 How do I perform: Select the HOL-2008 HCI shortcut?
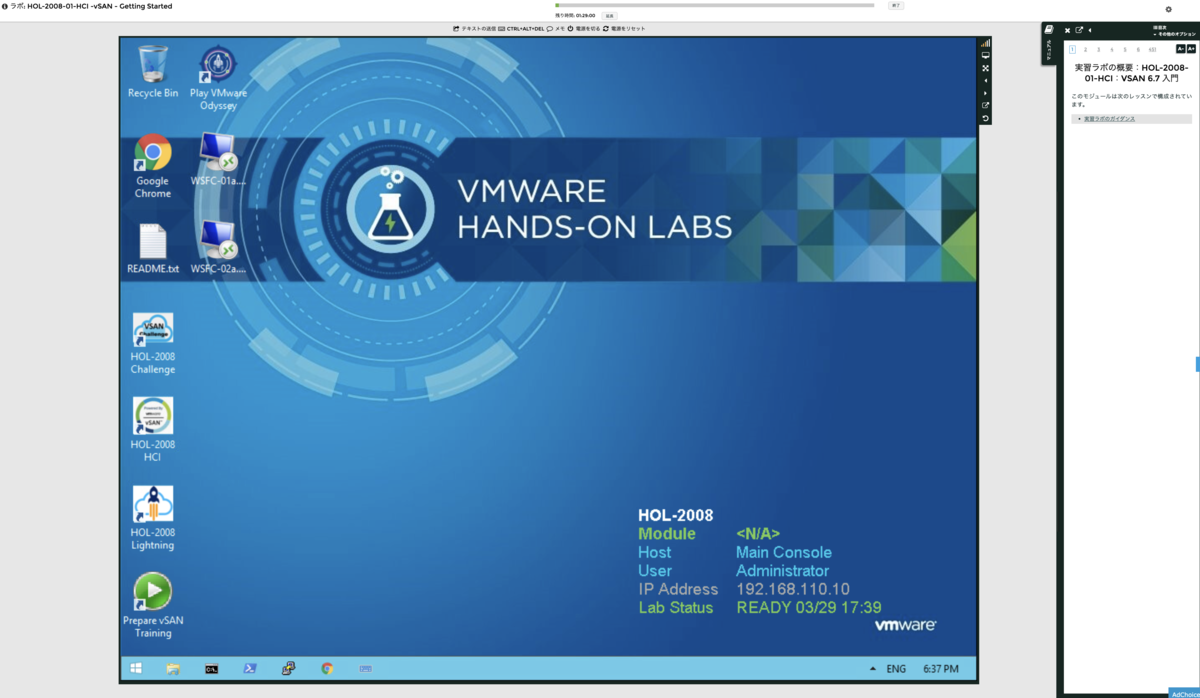(x=153, y=430)
